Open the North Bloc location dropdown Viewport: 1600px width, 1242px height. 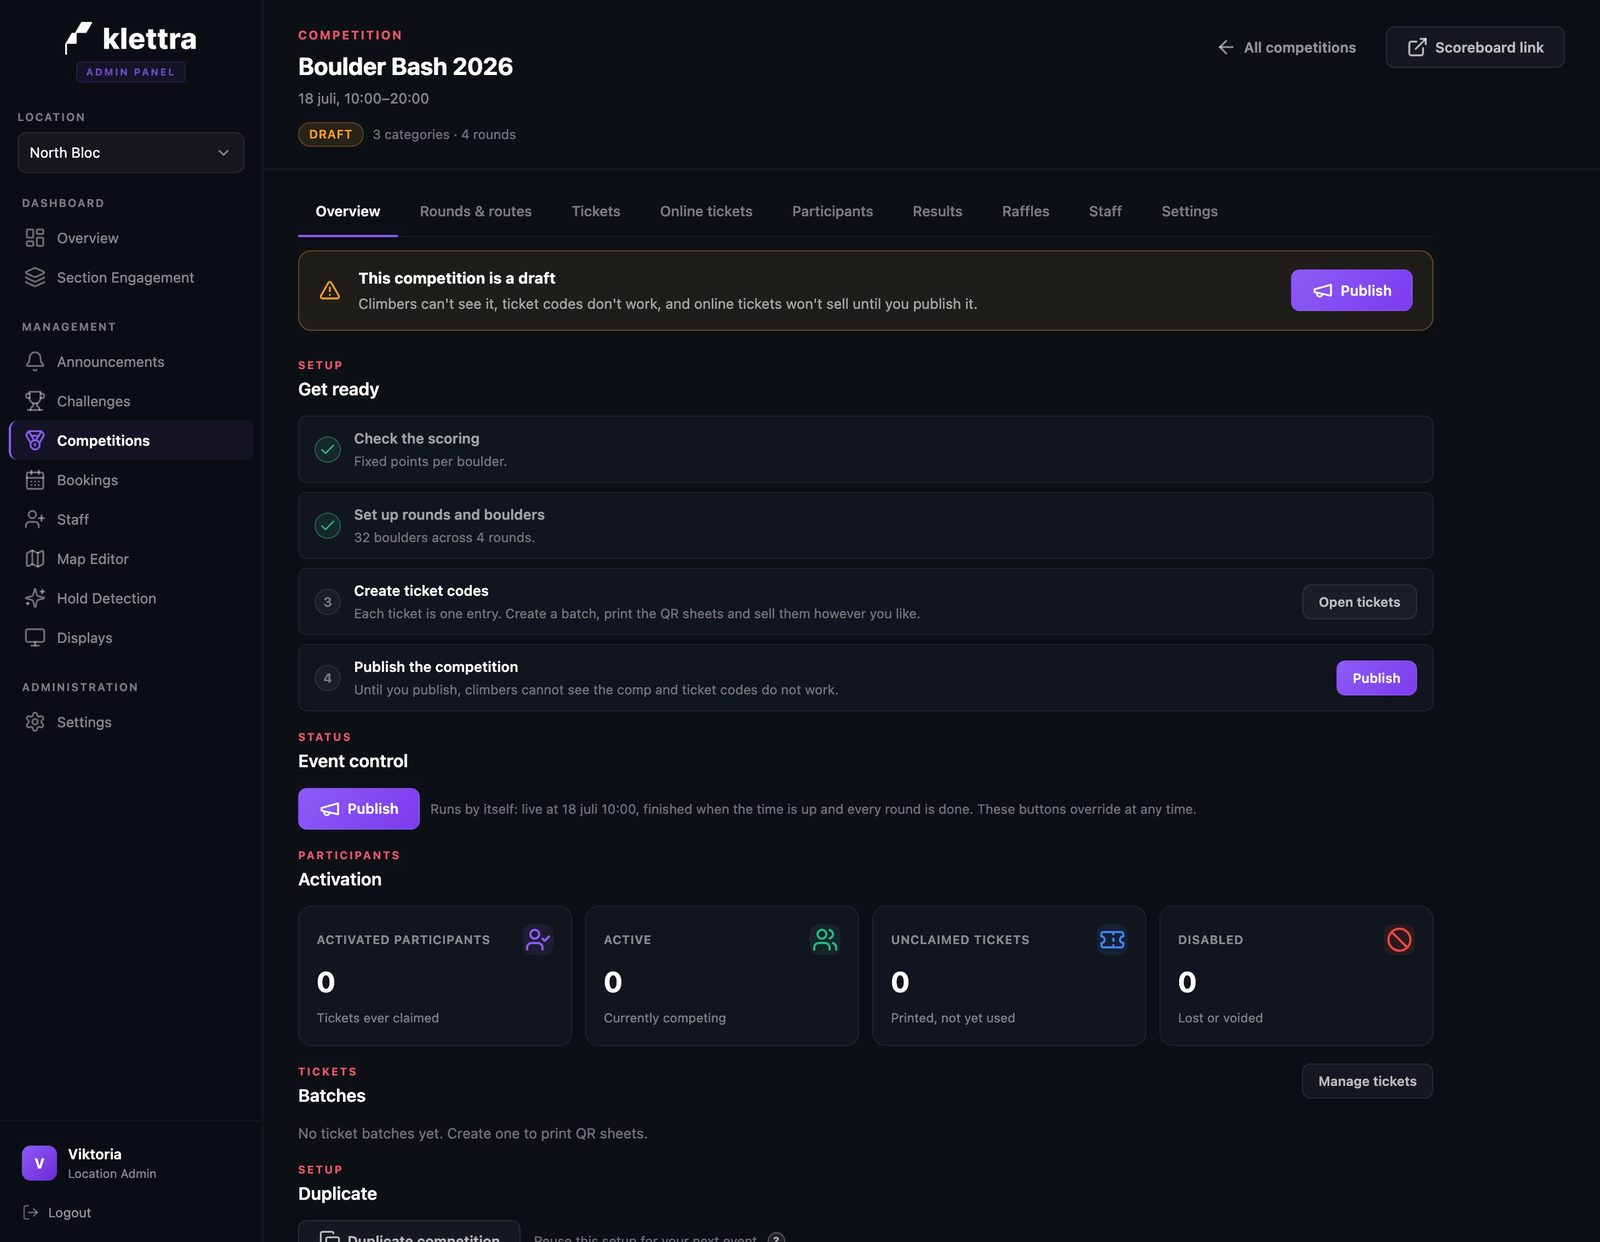click(x=131, y=152)
